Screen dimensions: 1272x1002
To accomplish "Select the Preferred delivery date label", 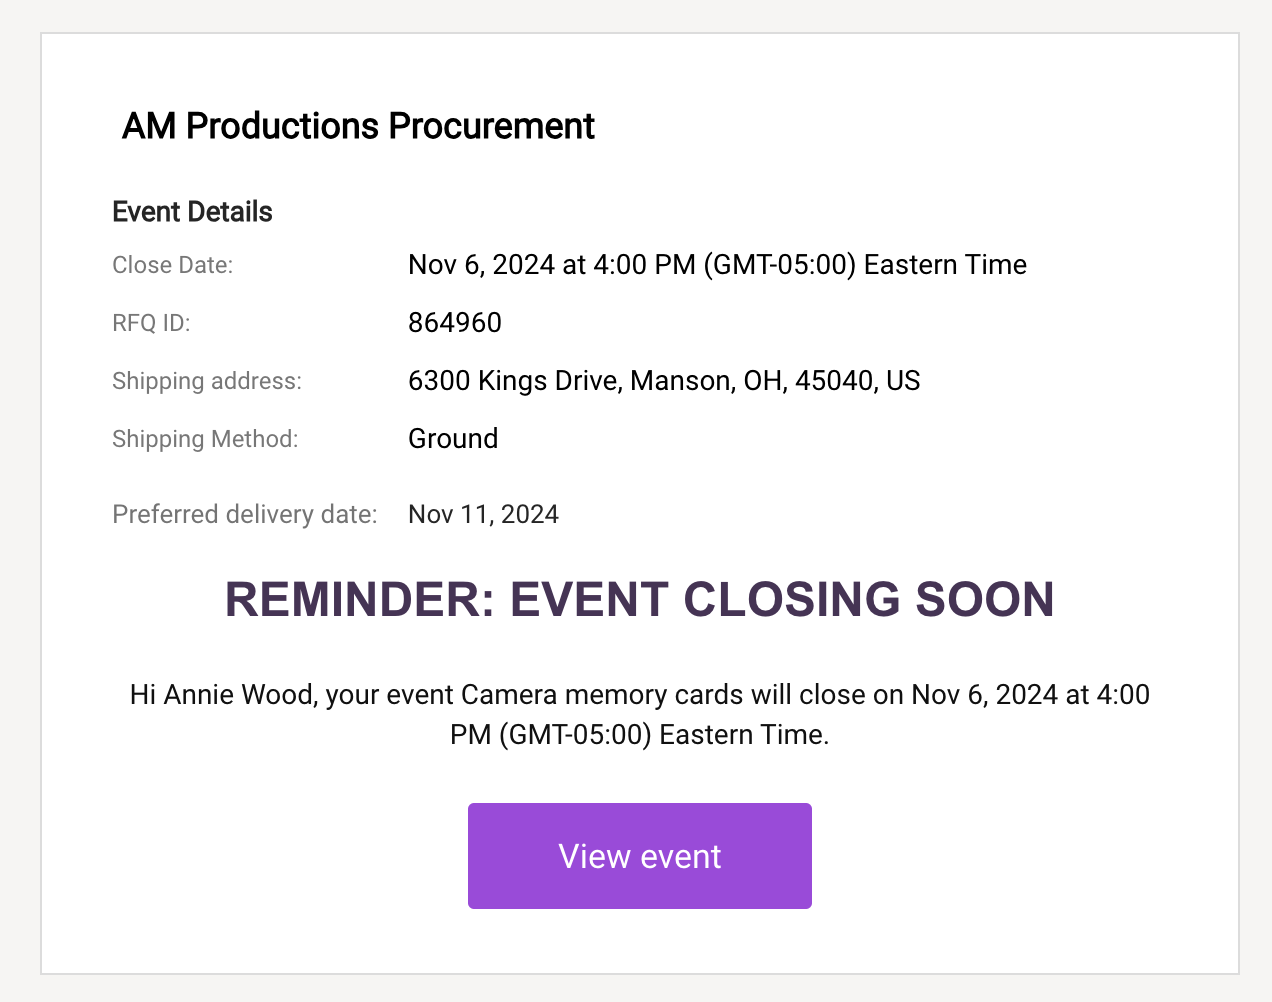I will [x=245, y=514].
